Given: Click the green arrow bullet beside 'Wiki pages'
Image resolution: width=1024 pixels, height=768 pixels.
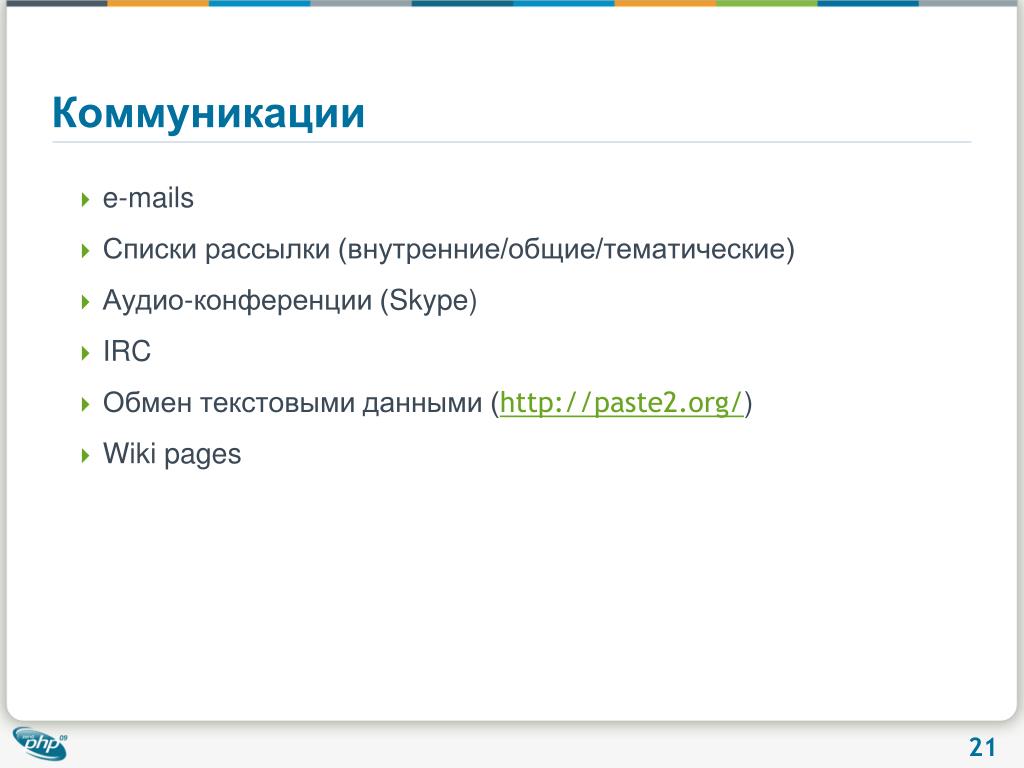Looking at the screenshot, I should [85, 455].
